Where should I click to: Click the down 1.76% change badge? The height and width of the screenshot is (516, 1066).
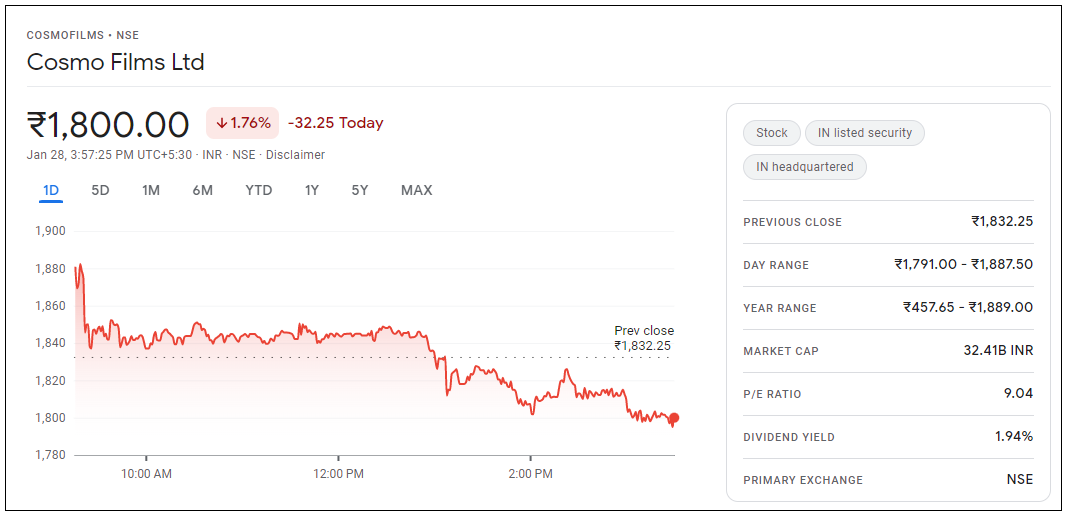[243, 123]
